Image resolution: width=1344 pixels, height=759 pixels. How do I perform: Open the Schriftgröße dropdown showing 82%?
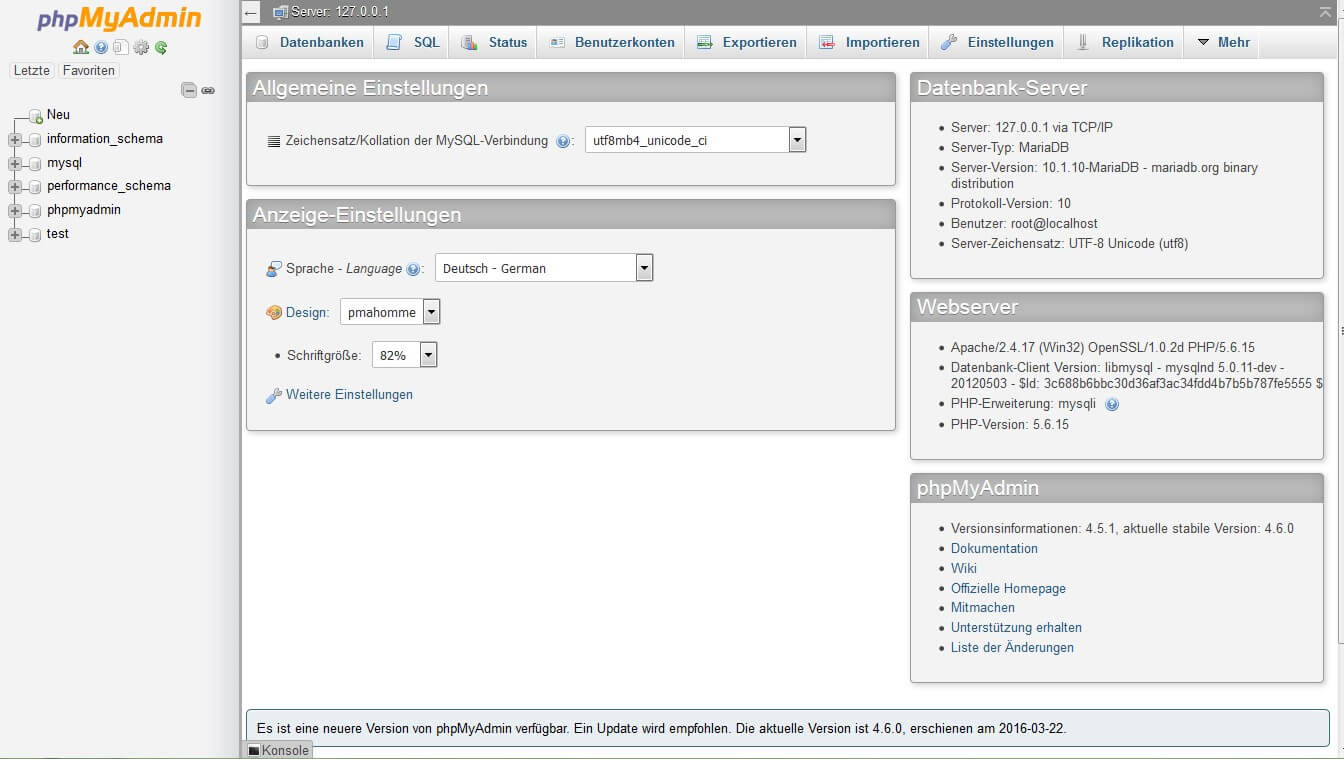tap(405, 355)
